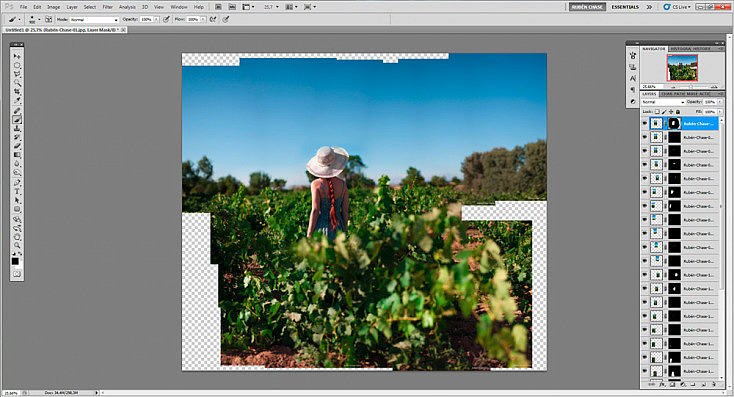This screenshot has height=397, width=734.
Task: Click the Navigator zoom slider
Action: coord(692,87)
